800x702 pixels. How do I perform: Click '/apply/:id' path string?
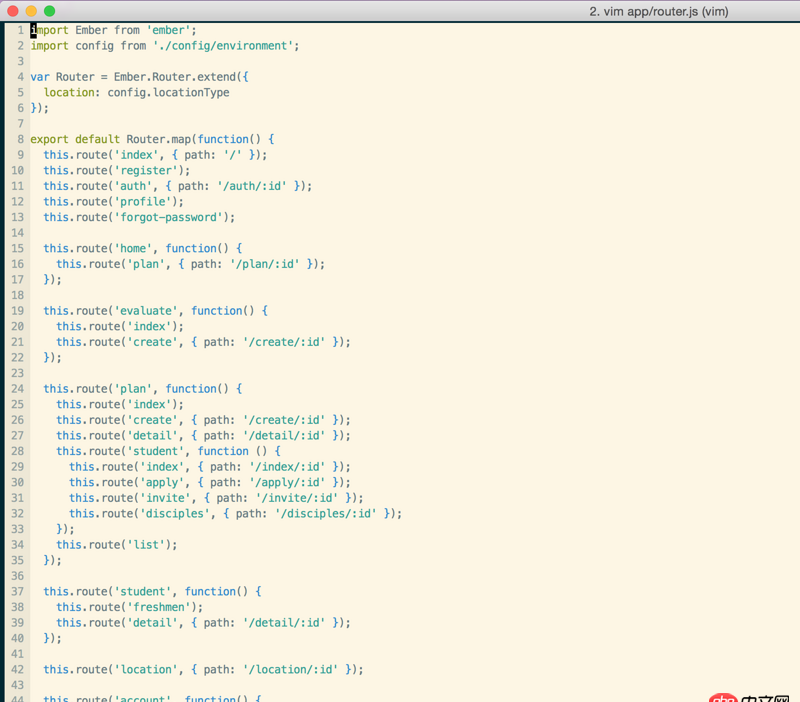click(x=287, y=483)
